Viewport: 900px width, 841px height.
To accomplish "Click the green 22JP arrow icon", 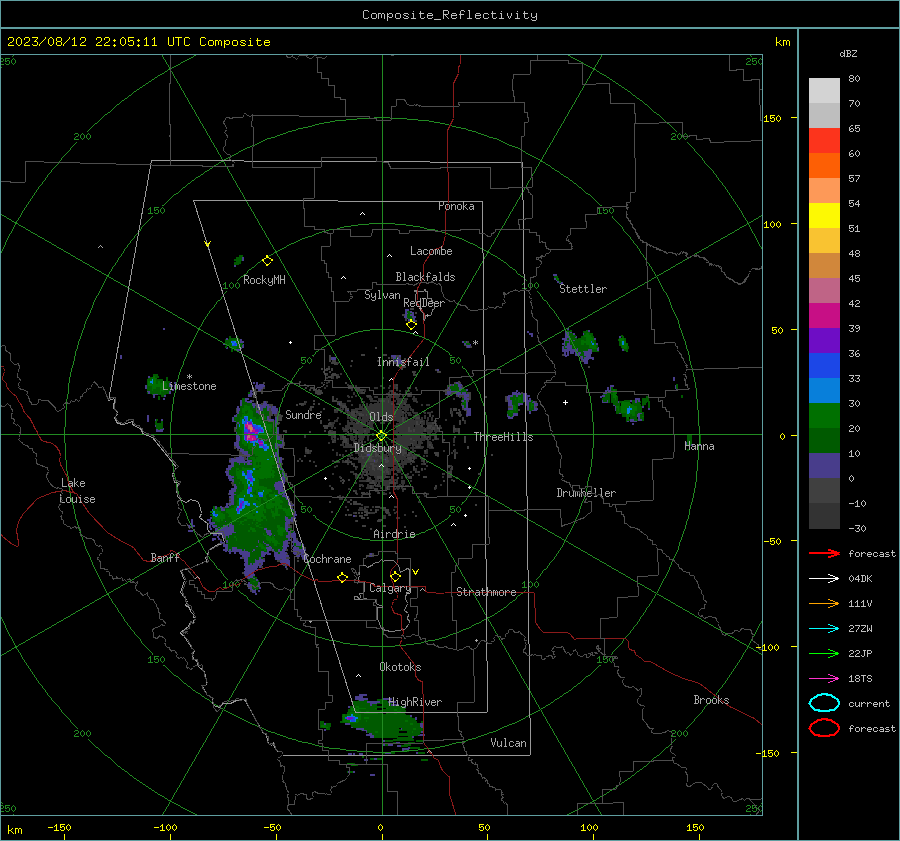I will click(x=824, y=653).
